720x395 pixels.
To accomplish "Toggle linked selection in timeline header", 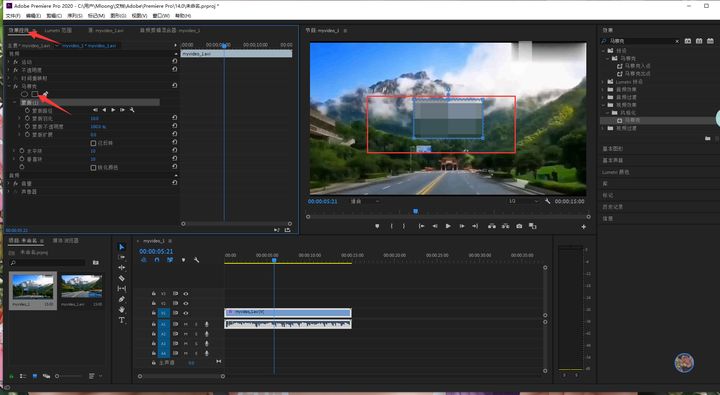I will (x=170, y=260).
